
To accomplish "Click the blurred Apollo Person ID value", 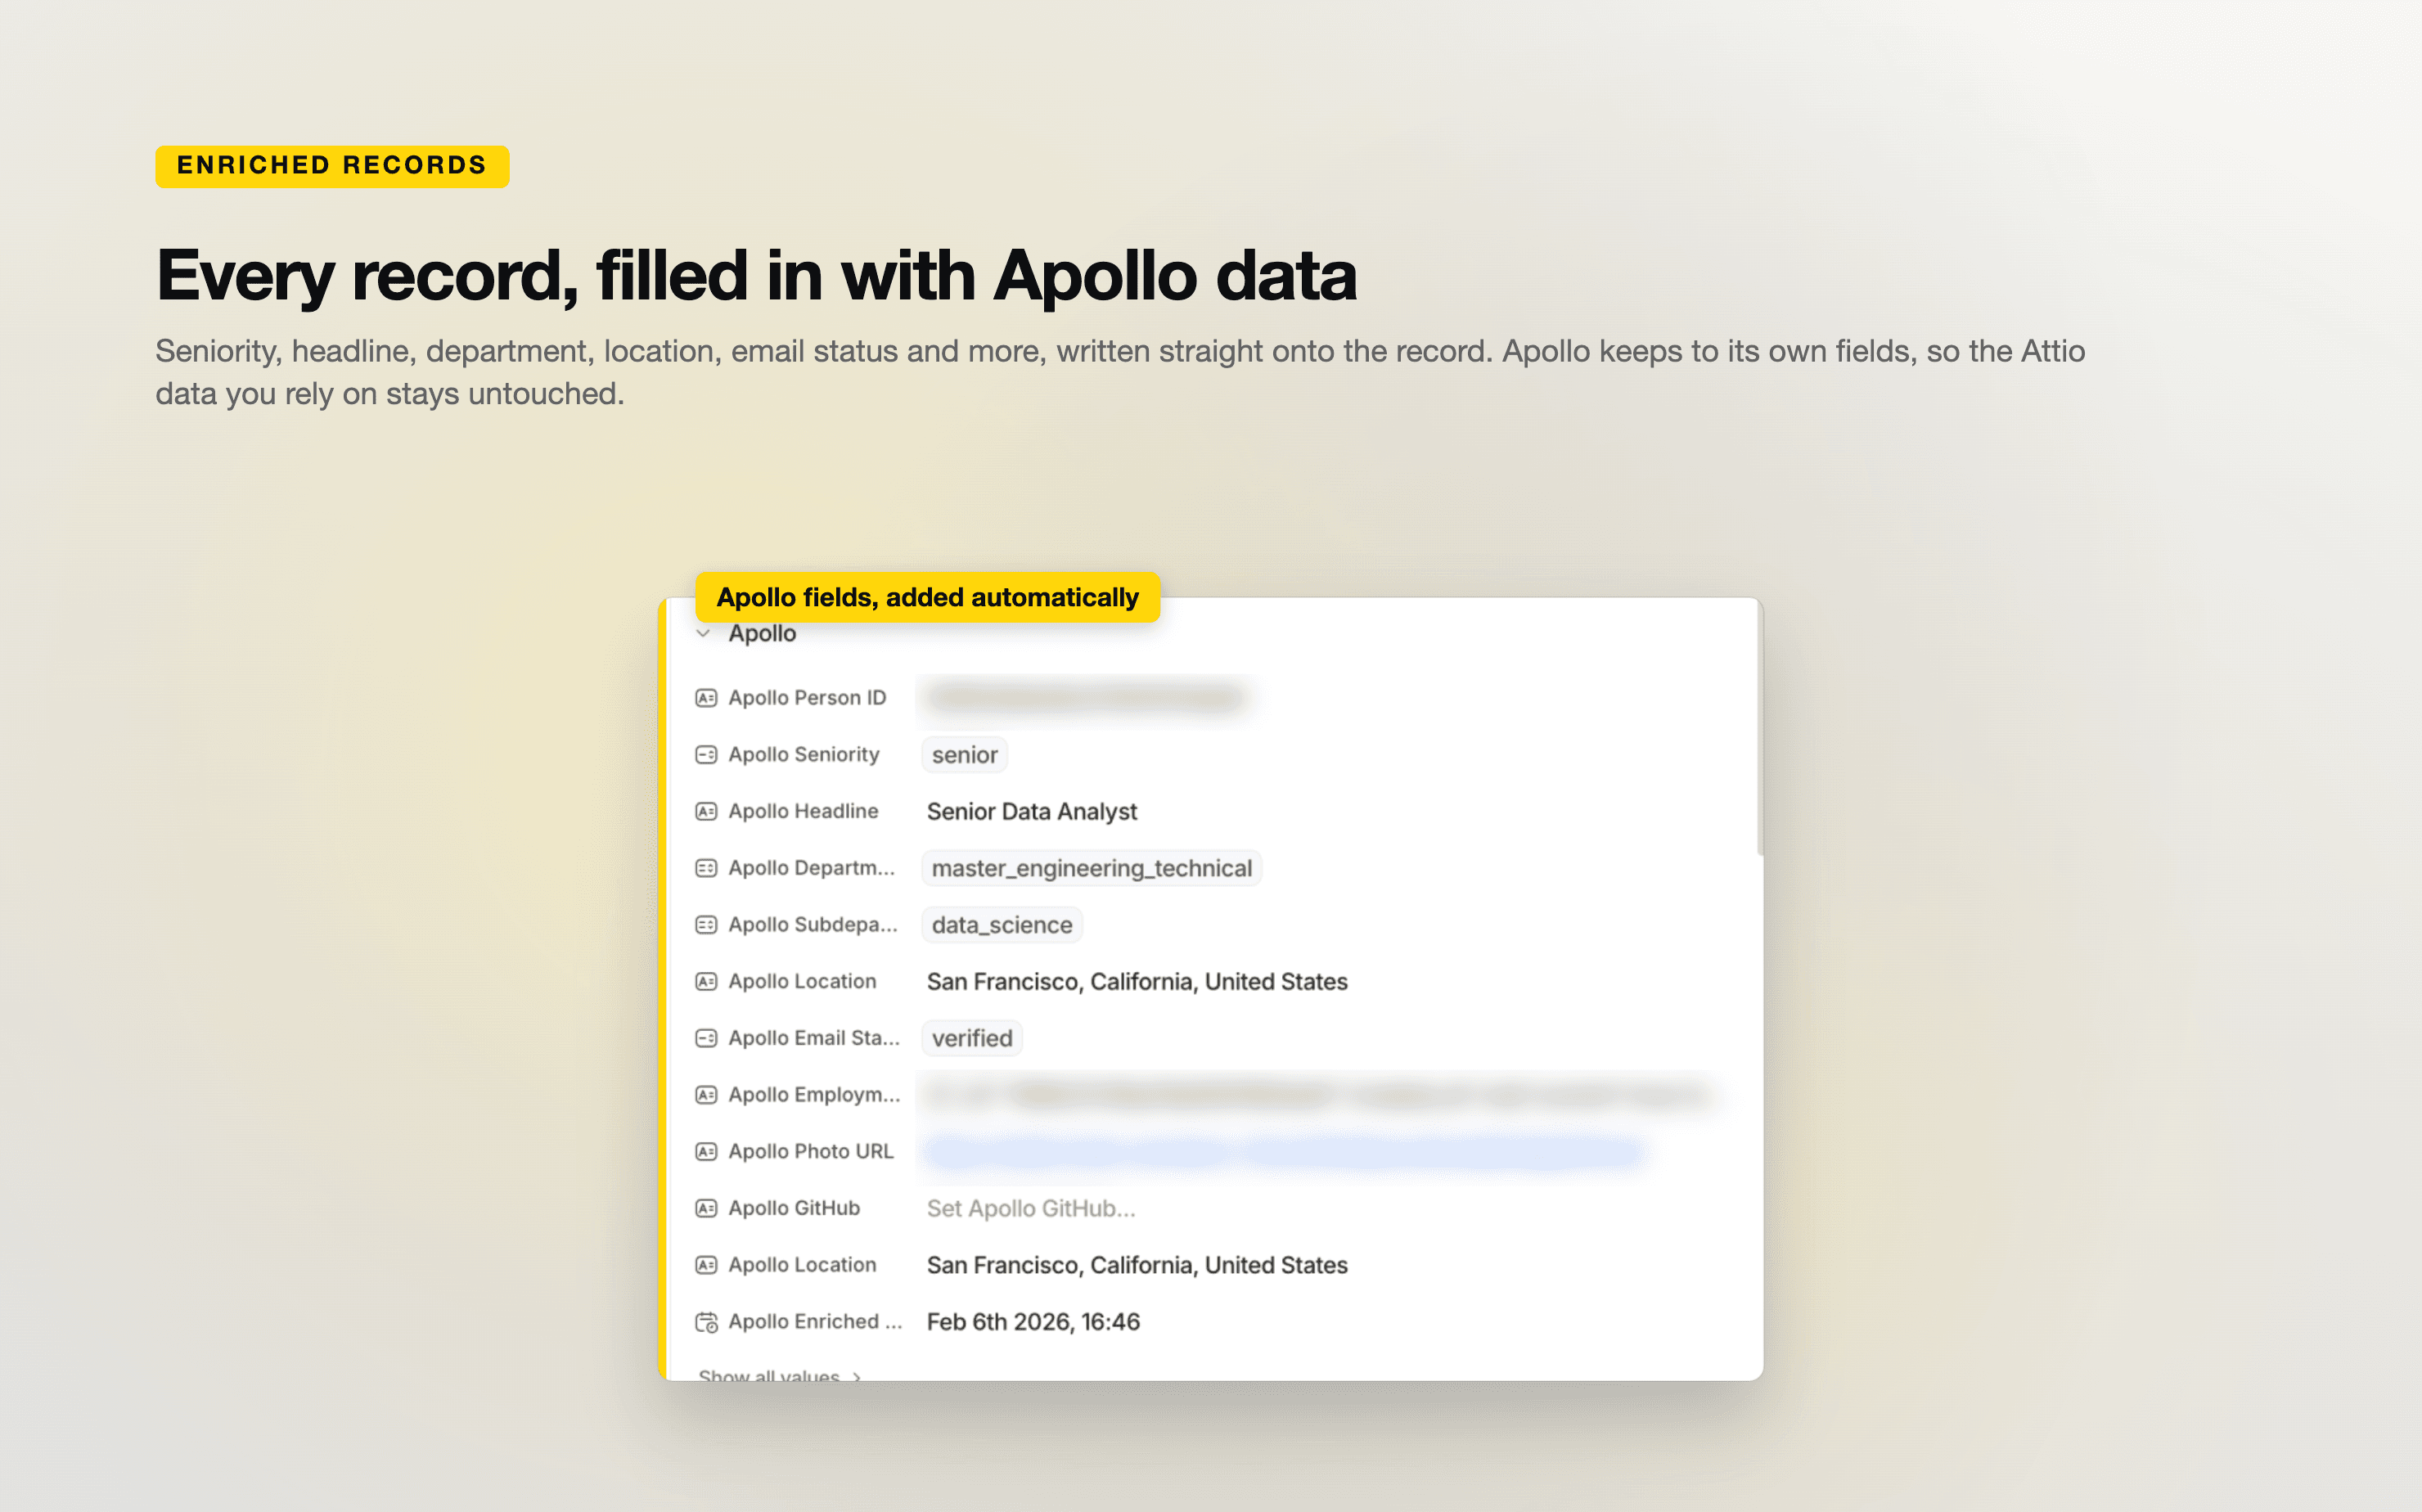I will coord(1086,697).
